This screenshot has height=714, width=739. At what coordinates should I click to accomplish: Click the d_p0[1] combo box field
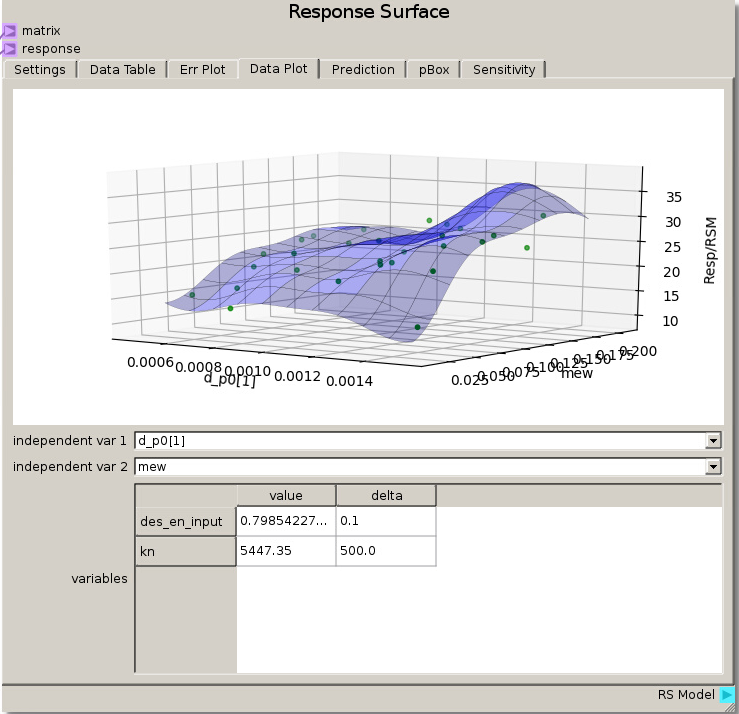coord(418,440)
